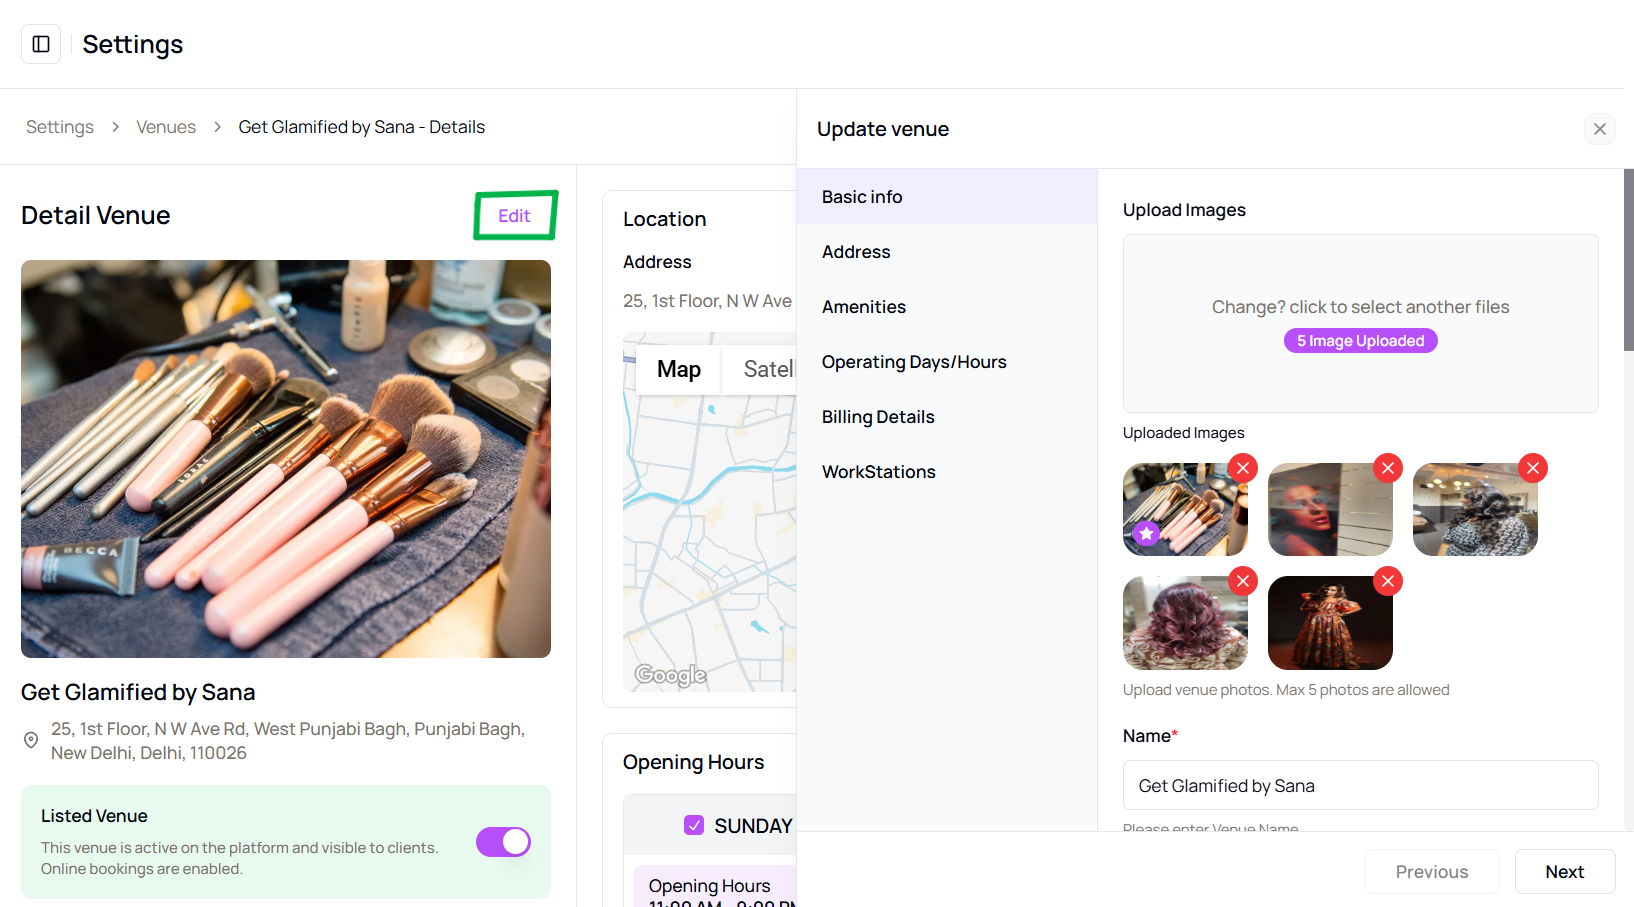This screenshot has width=1634, height=907.
Task: Click the star cover badge on first image
Action: [1147, 534]
